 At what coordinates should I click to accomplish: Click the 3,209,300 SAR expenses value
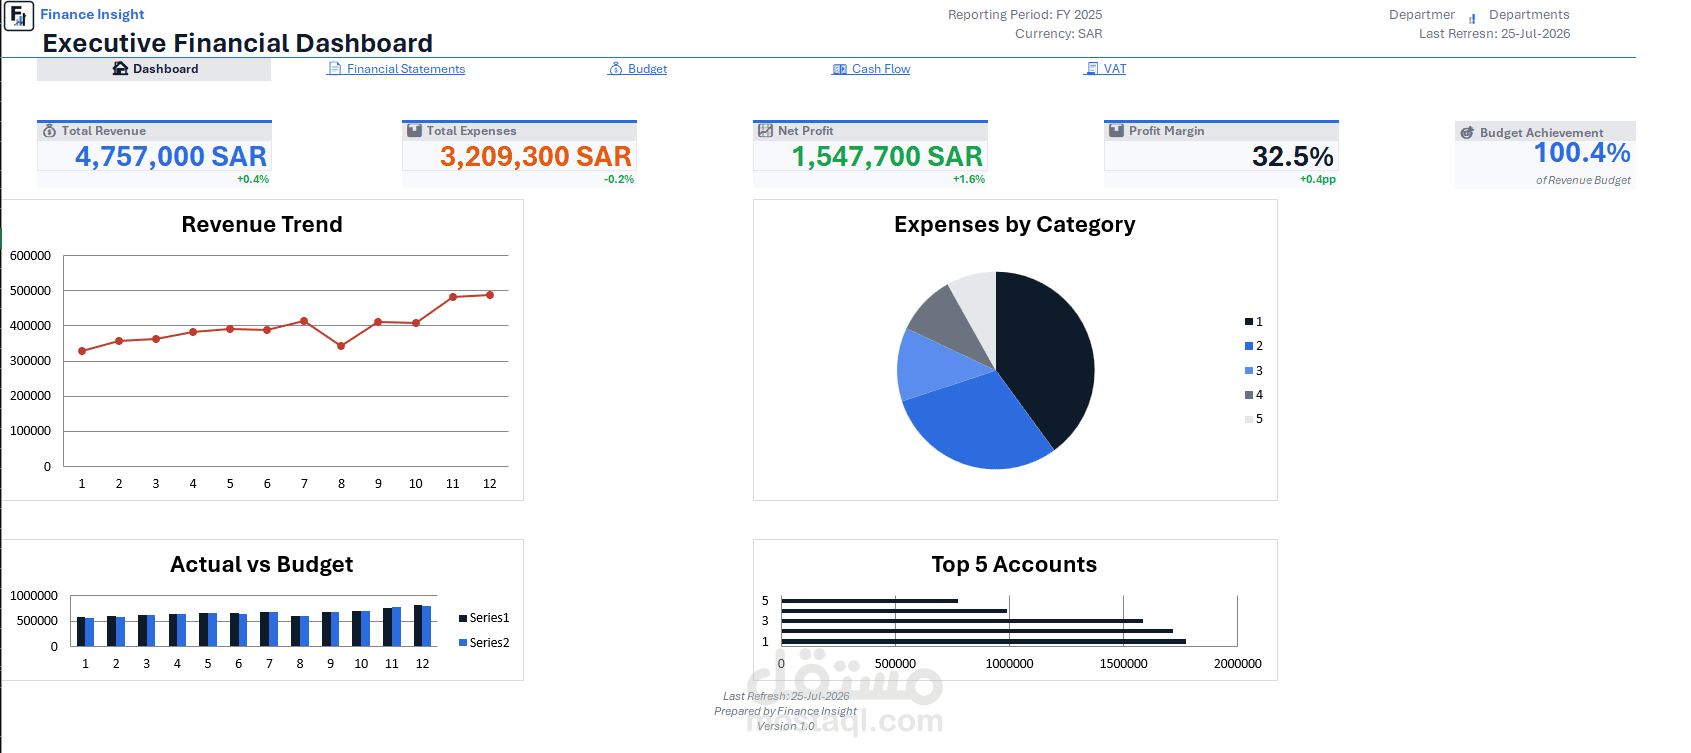point(536,157)
